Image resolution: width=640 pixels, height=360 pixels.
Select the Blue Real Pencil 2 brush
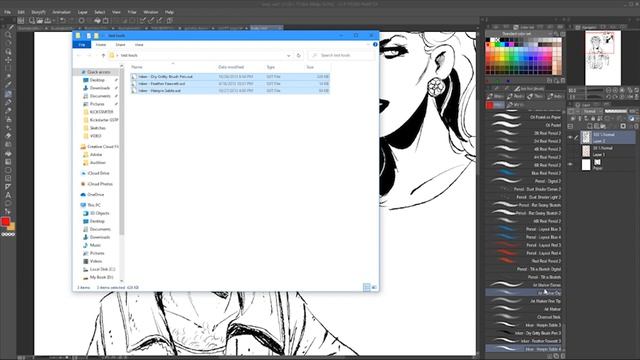coord(523,173)
